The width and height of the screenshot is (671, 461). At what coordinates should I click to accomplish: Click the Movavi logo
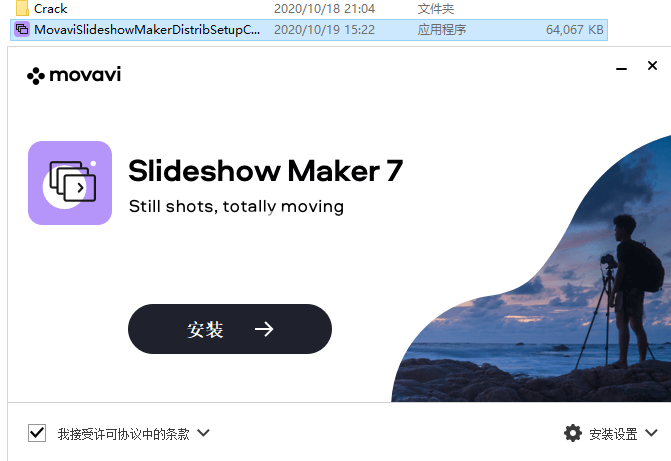coord(74,75)
